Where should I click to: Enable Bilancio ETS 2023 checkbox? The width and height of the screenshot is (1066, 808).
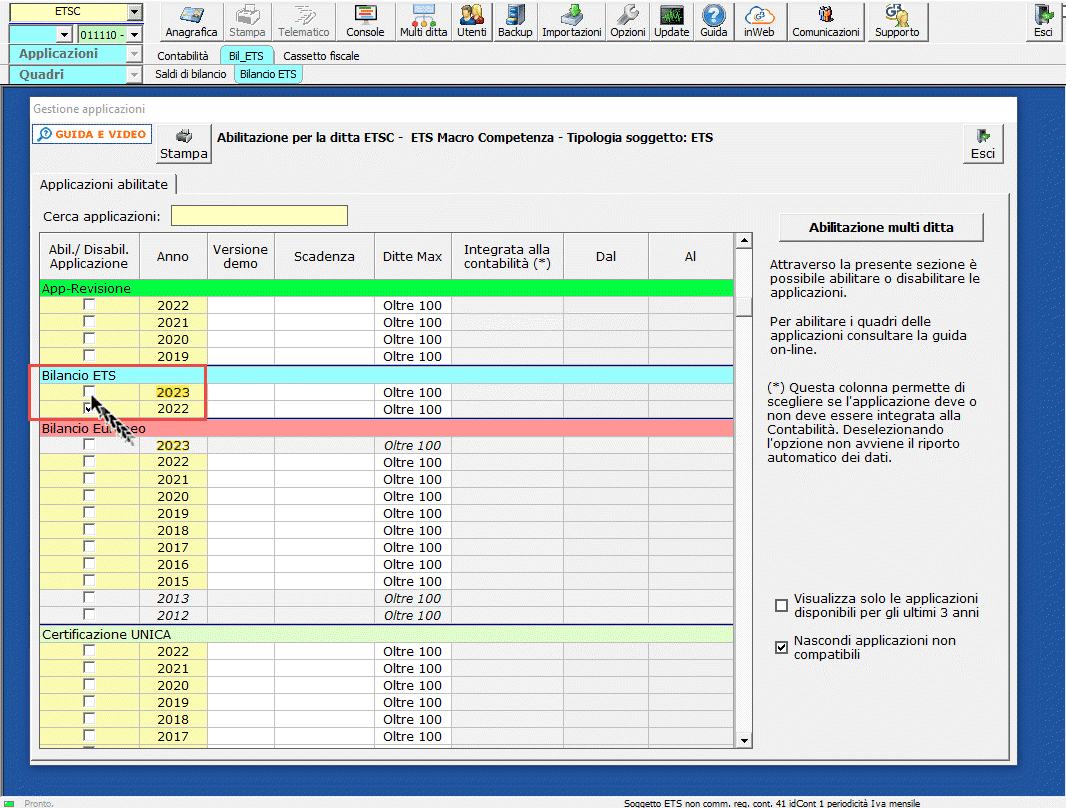point(89,391)
